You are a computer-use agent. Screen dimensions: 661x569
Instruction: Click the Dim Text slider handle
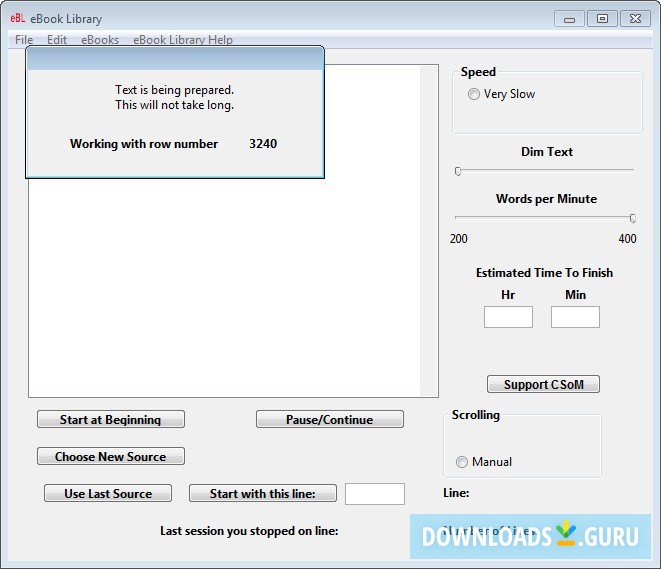[x=458, y=171]
